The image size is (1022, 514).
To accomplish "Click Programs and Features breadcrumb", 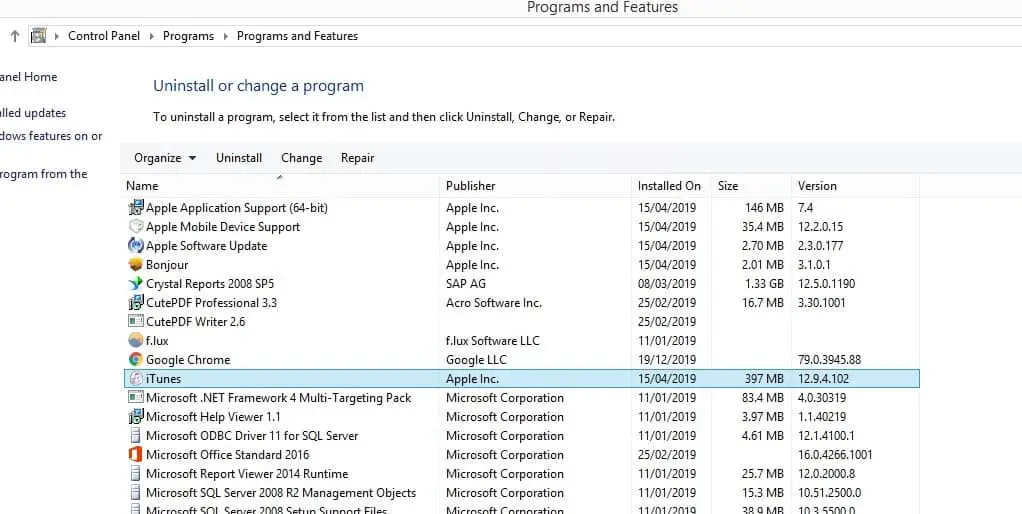I will point(297,36).
